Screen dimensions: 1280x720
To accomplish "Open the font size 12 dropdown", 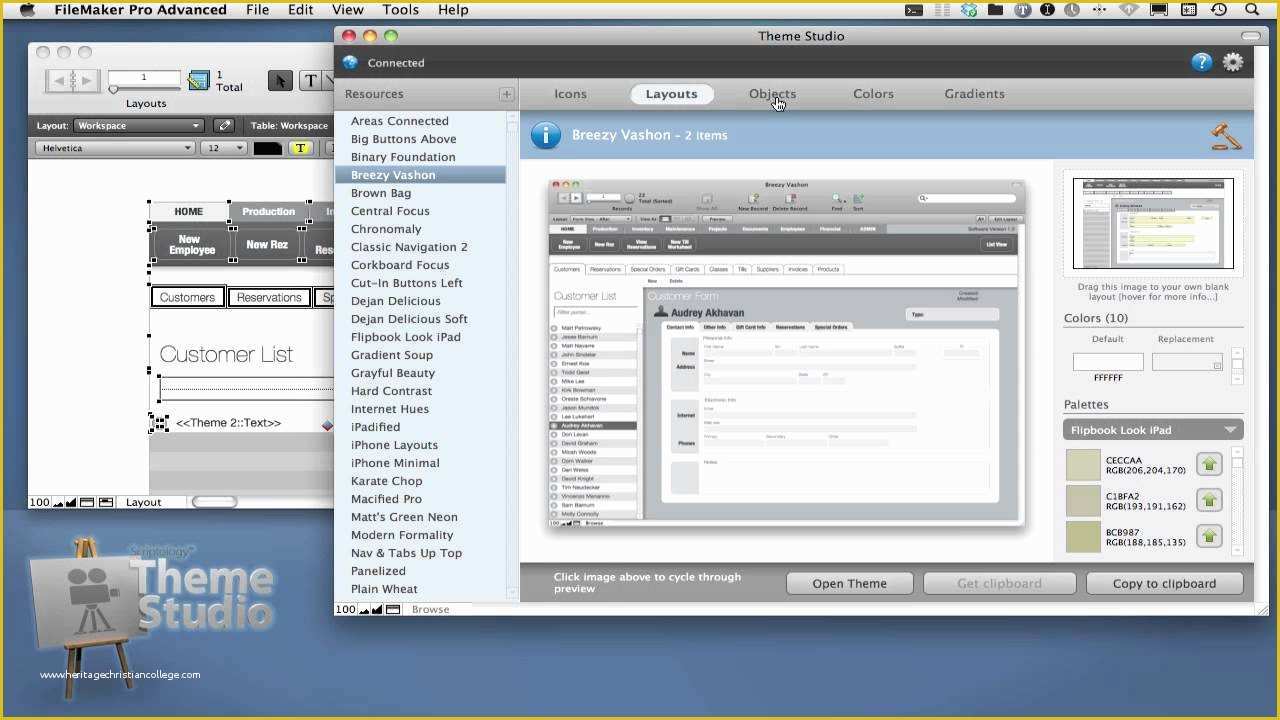I will tap(224, 148).
